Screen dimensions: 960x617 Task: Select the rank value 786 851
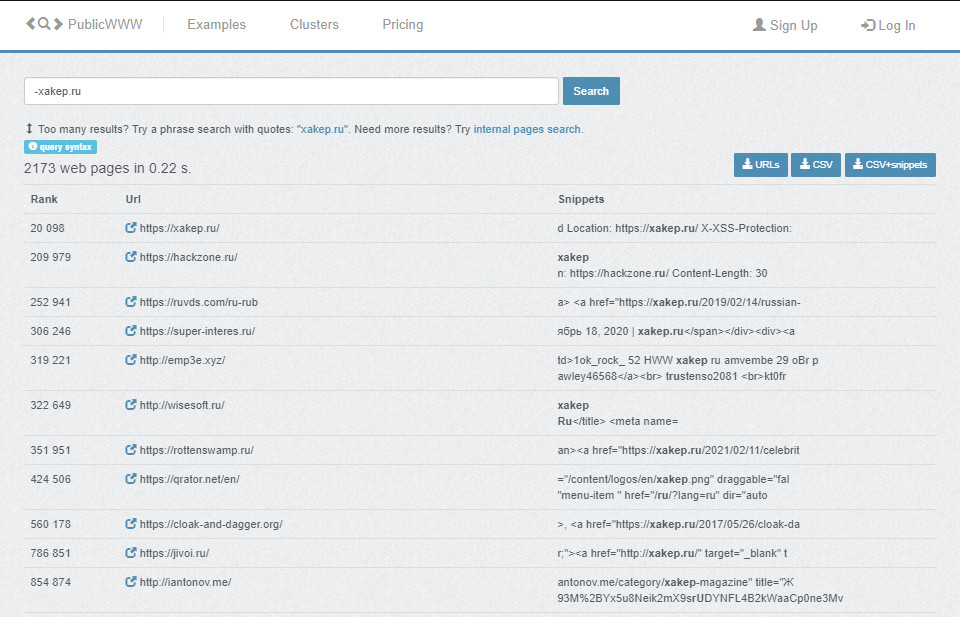(50, 553)
